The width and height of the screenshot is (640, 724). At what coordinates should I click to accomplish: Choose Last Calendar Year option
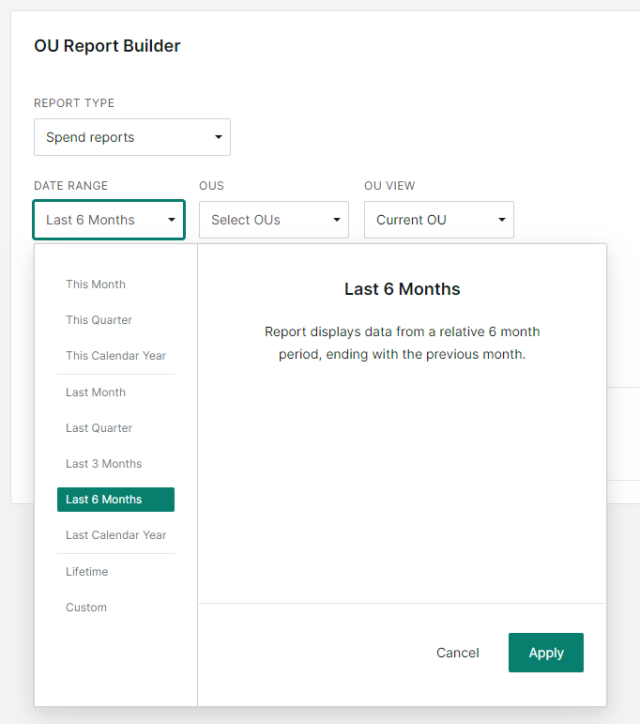(x=116, y=535)
